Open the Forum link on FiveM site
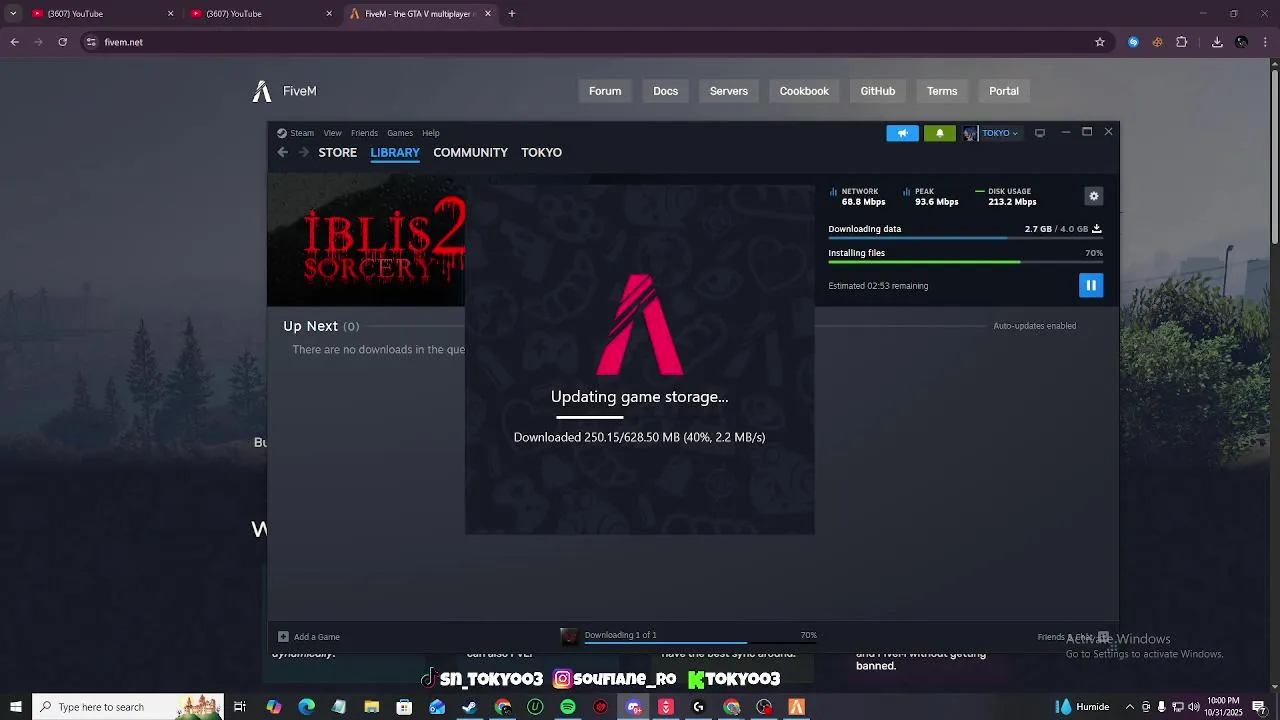Screen dimensions: 1280x720 (605, 91)
